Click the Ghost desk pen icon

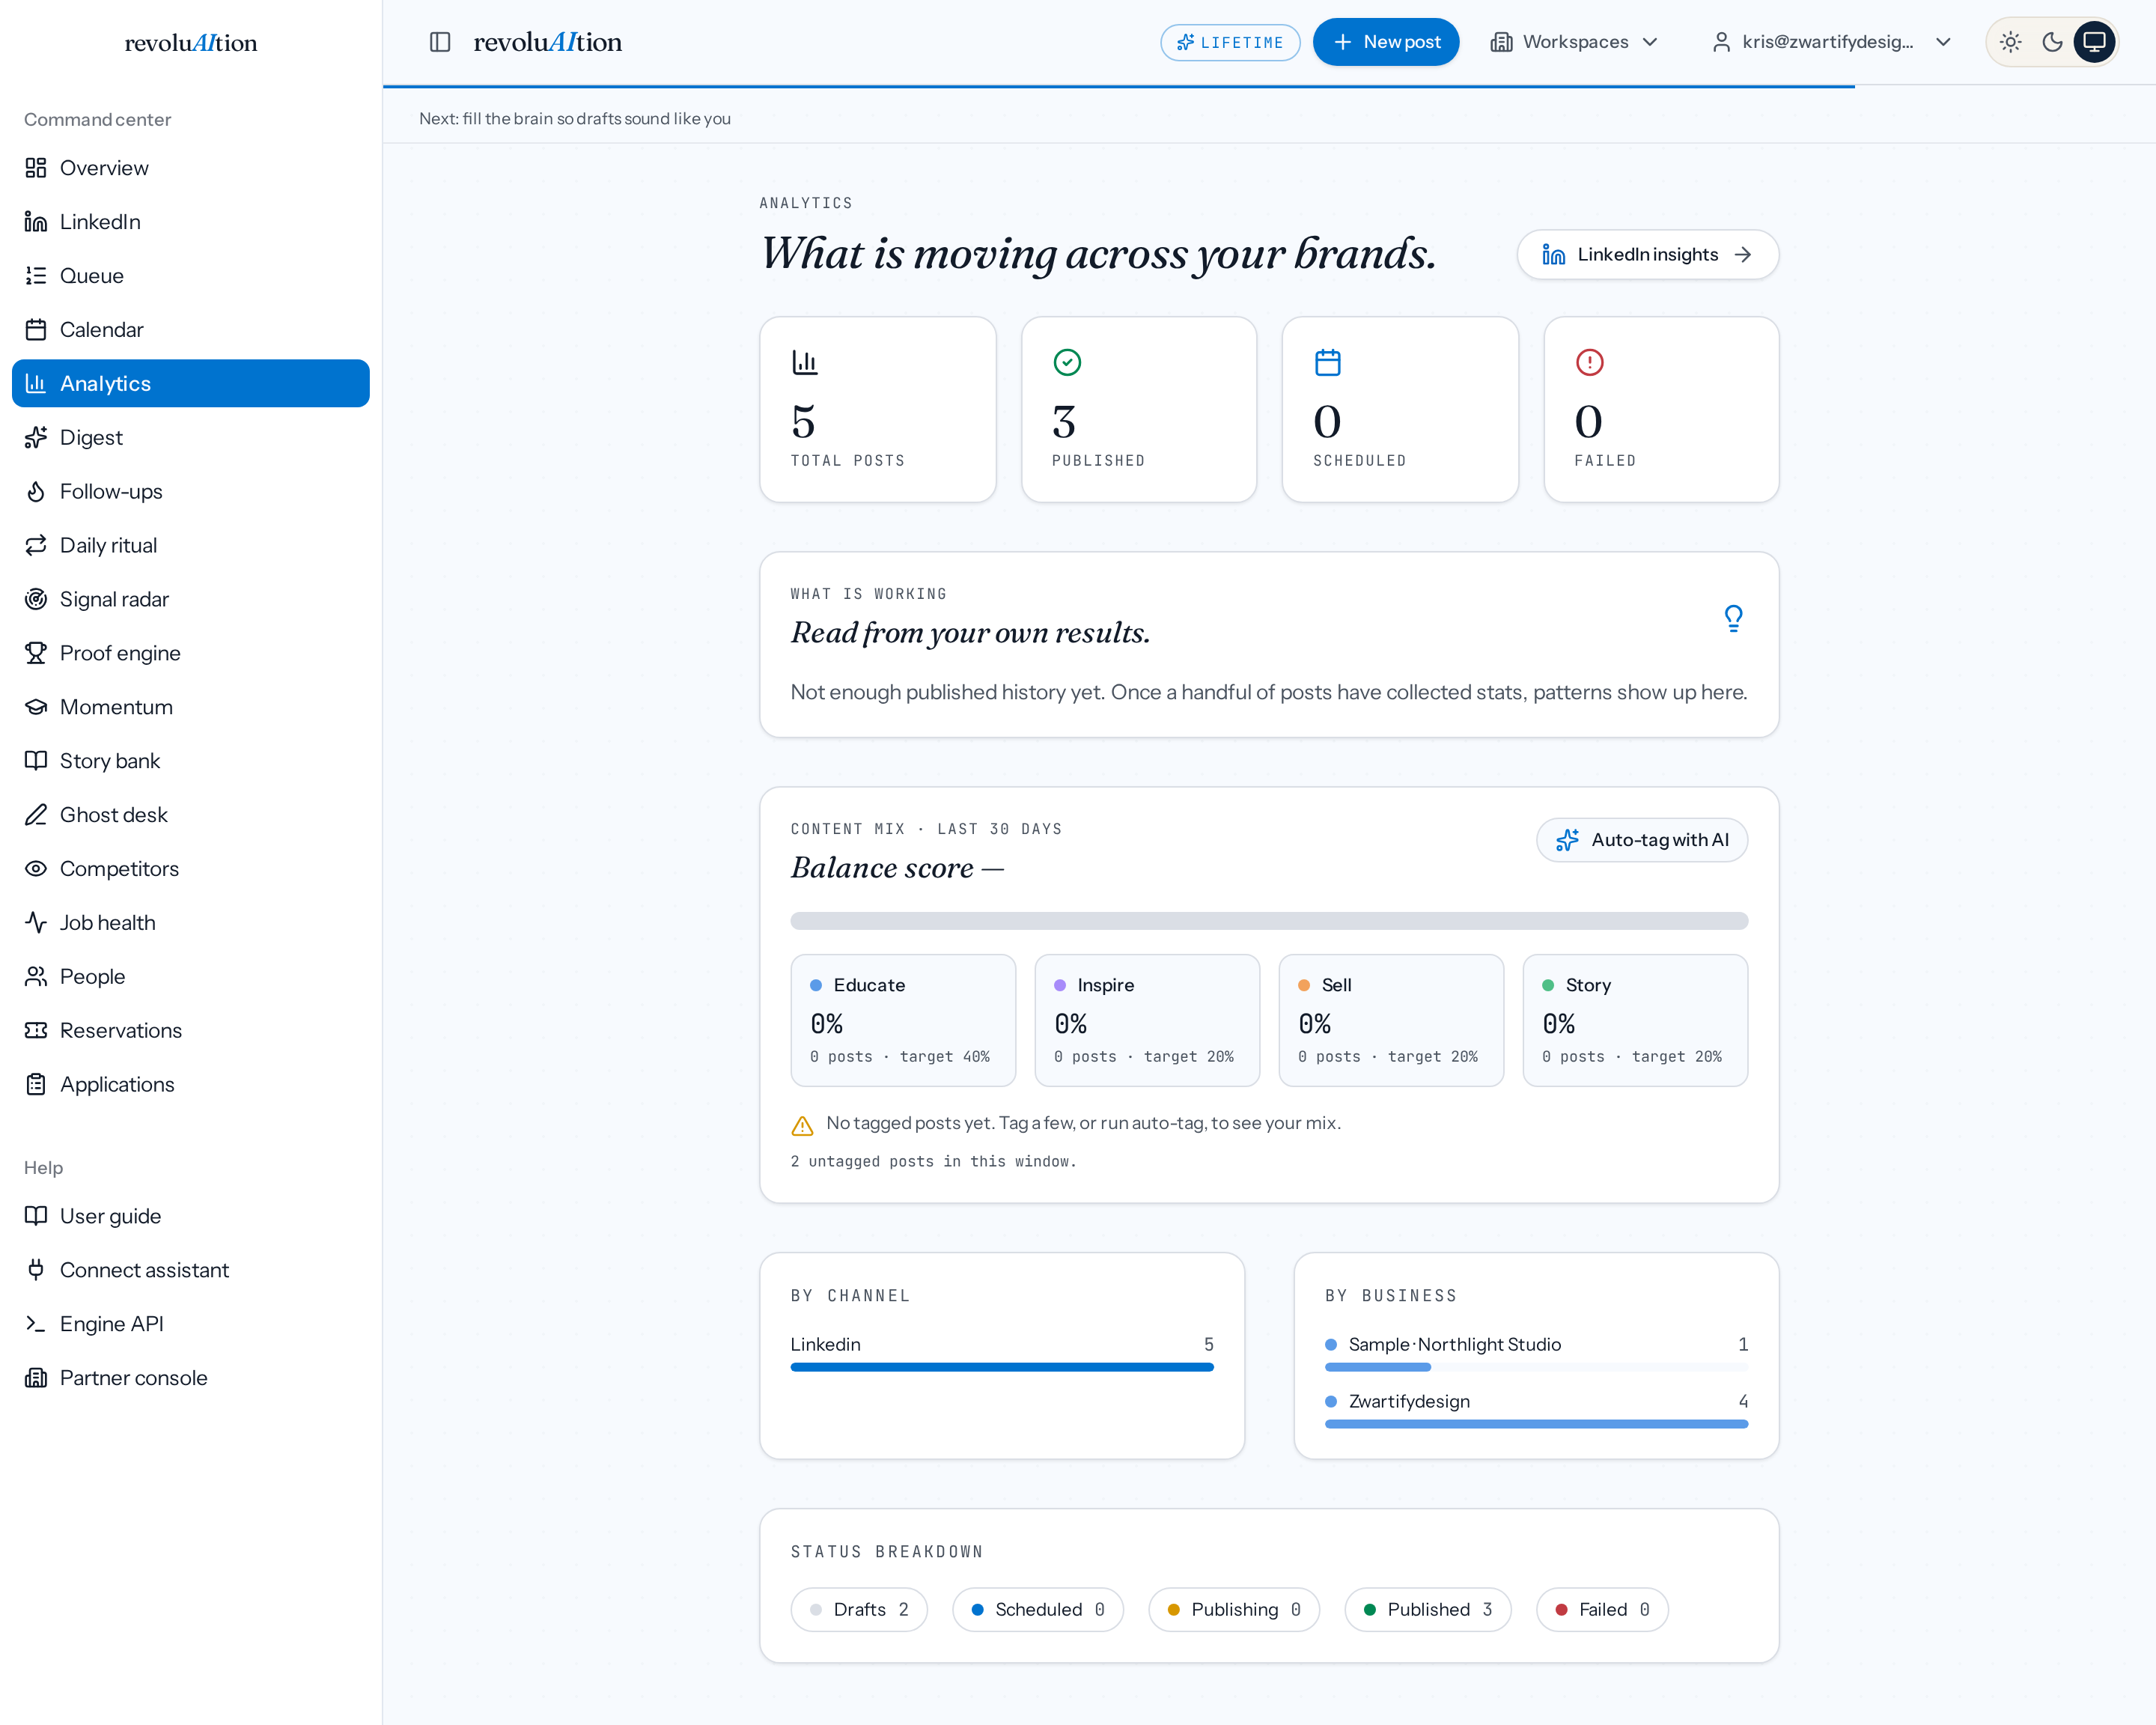point(36,815)
